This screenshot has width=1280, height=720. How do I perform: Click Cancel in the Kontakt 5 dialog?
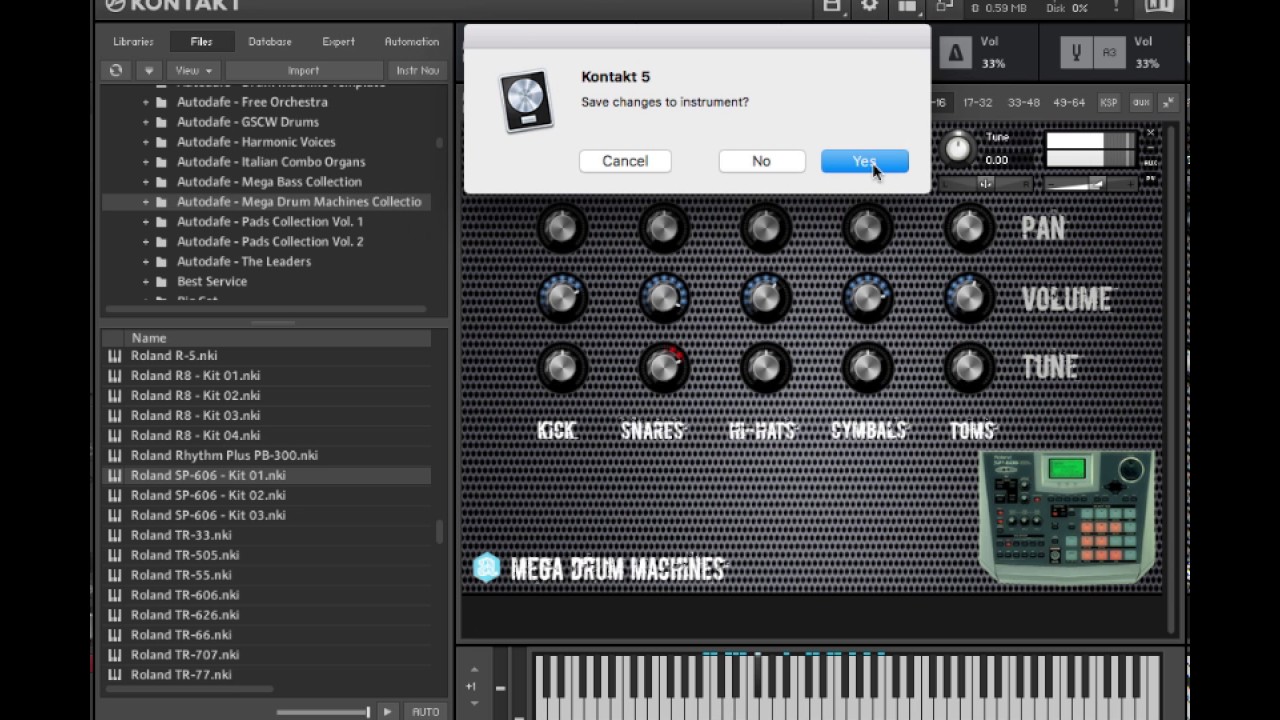pos(625,161)
